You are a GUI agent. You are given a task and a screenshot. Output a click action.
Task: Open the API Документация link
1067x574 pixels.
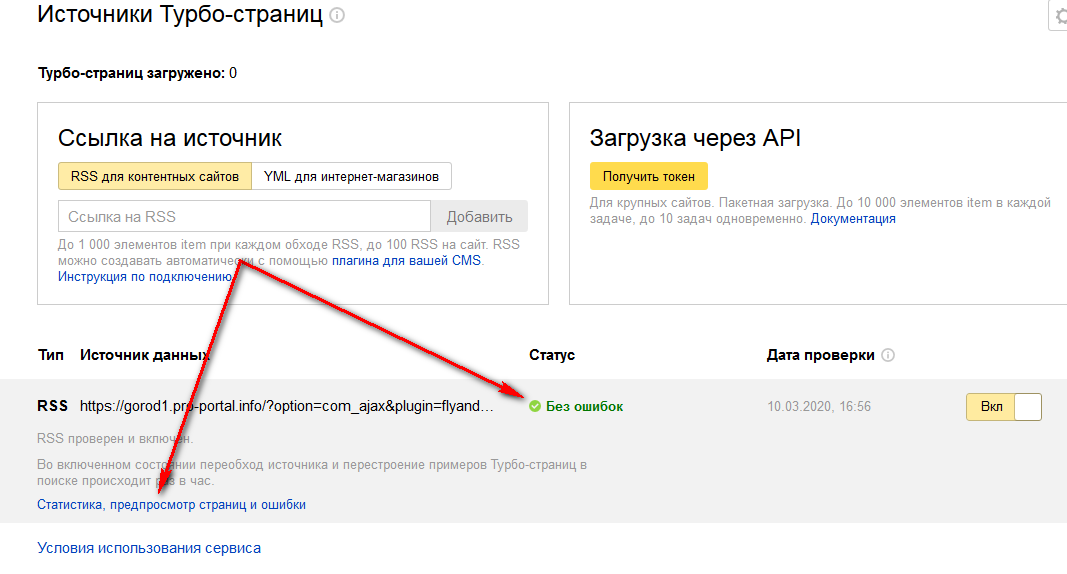click(852, 218)
